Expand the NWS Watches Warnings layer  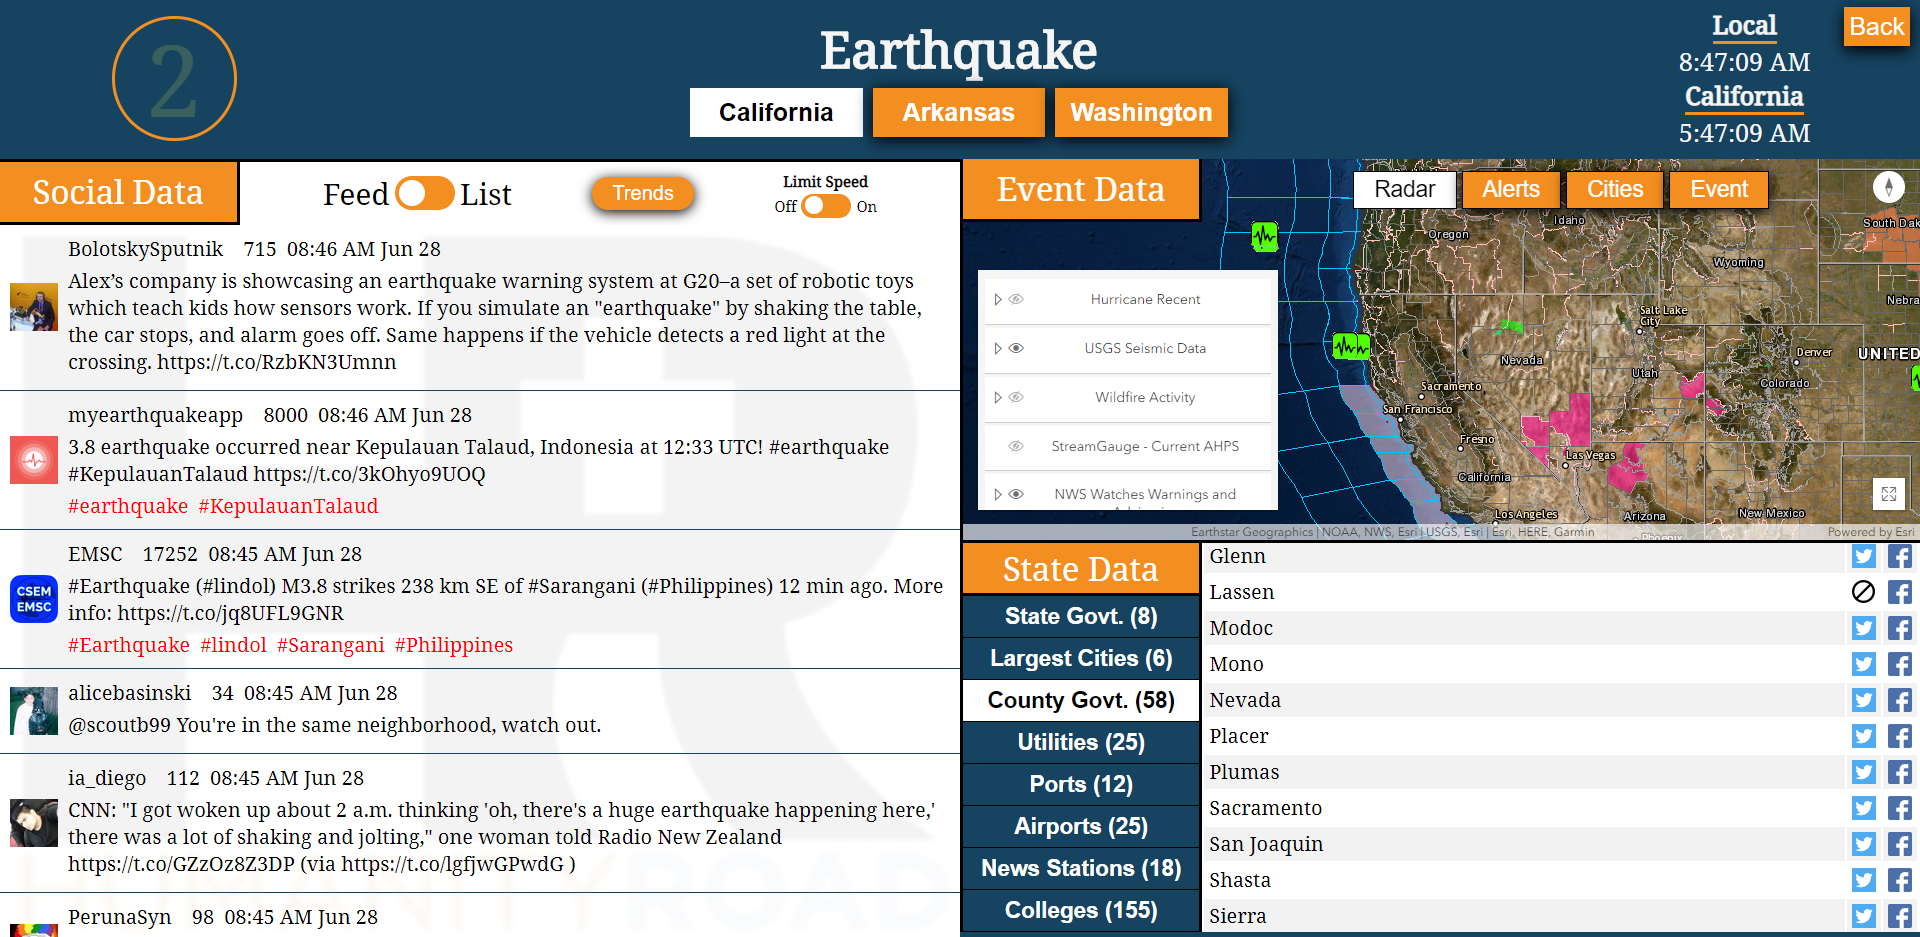coord(997,494)
